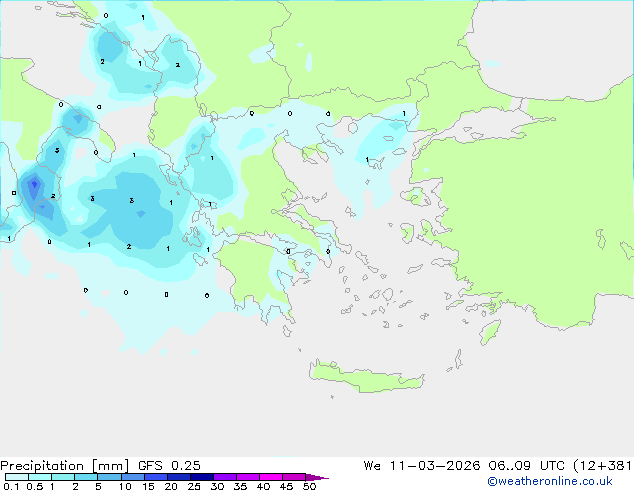The width and height of the screenshot is (634, 490).
Task: Click the 35–40 mm violet legend swatch
Action: tap(248, 477)
